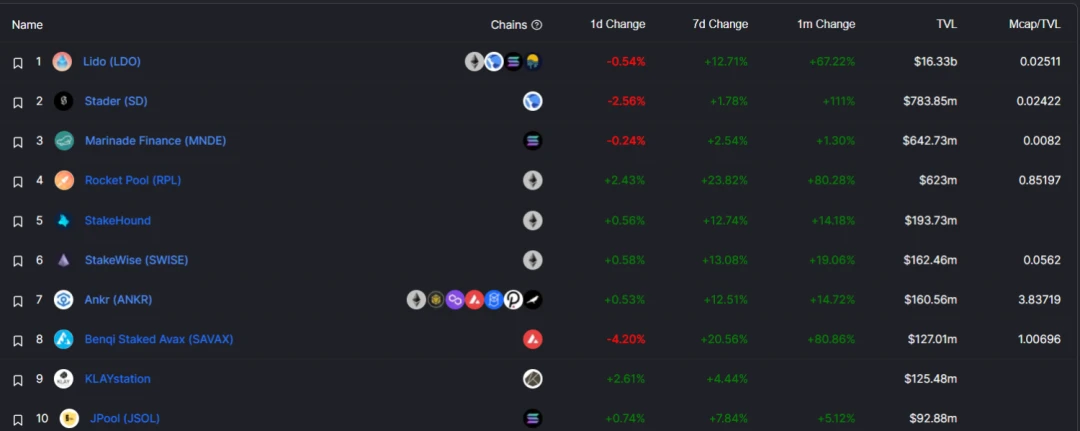
Task: Sort by 1m Change column
Action: 827,24
